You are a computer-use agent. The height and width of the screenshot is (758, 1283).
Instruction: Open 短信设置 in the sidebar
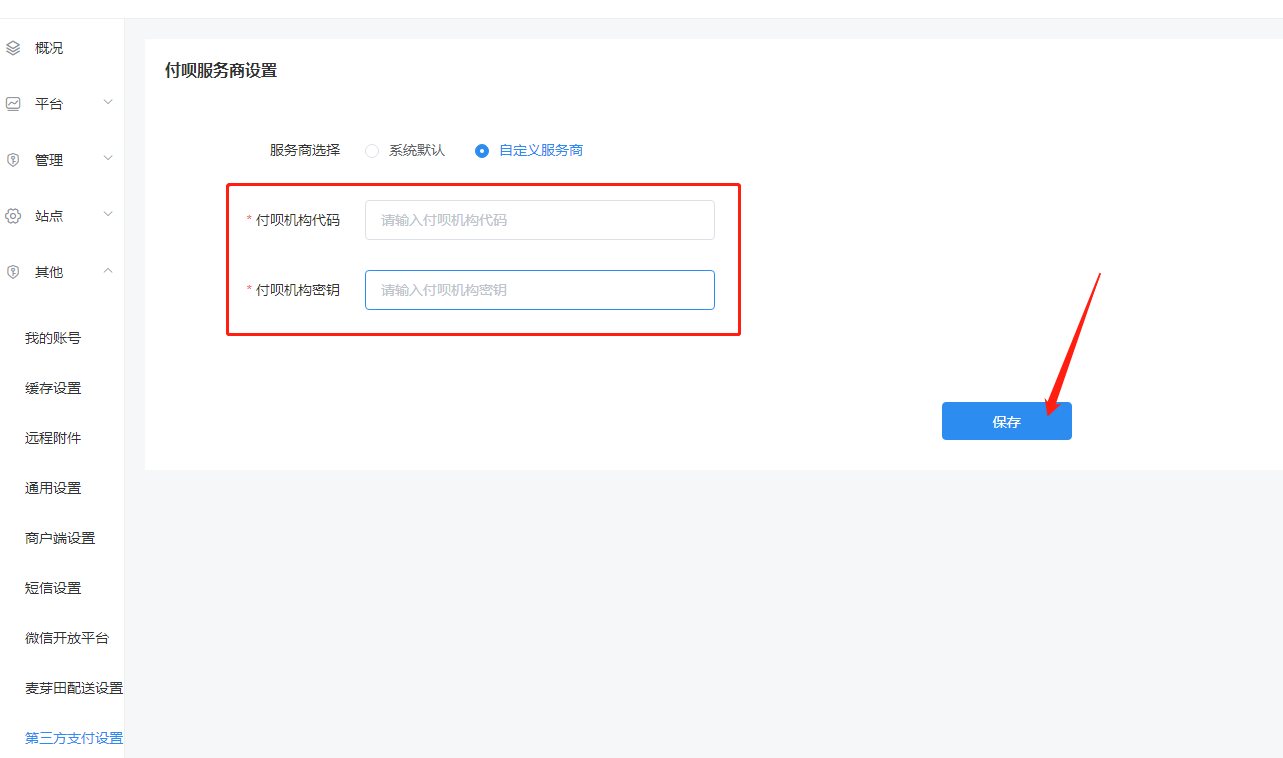[x=53, y=588]
